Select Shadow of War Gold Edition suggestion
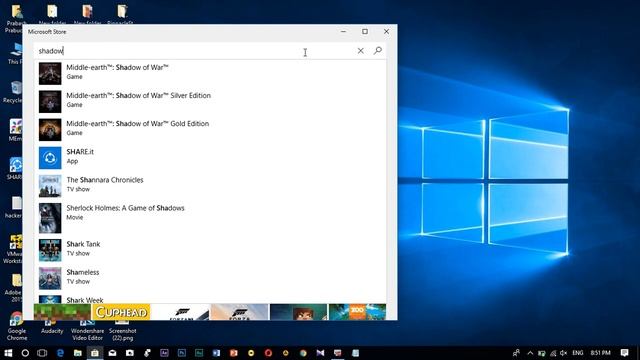Image resolution: width=640 pixels, height=360 pixels. click(210, 129)
